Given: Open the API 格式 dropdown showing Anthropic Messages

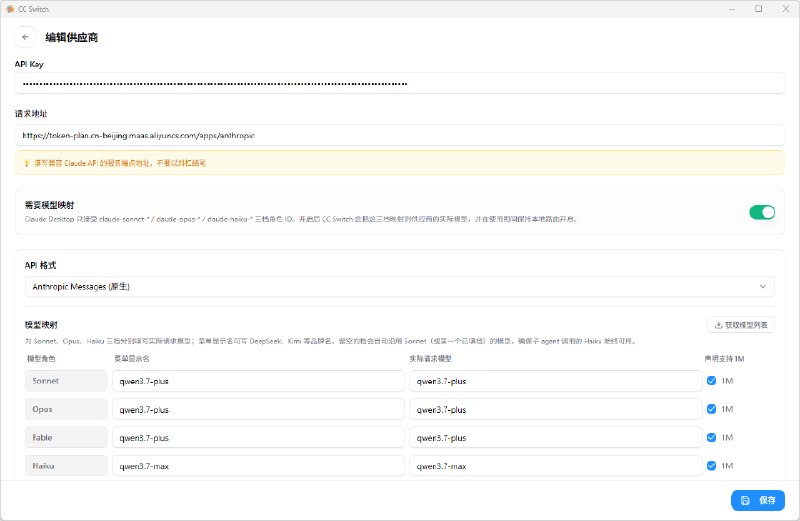Looking at the screenshot, I should click(x=399, y=287).
